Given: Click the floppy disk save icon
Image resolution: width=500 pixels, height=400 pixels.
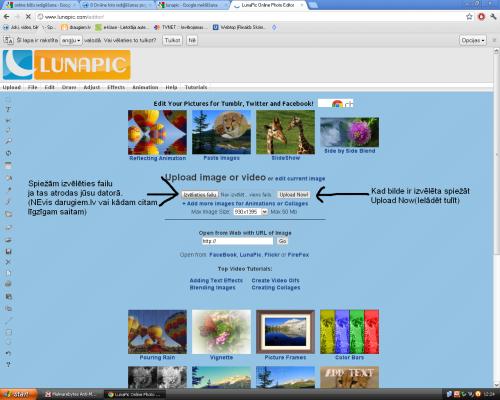Looking at the screenshot, I should pos(8,251).
